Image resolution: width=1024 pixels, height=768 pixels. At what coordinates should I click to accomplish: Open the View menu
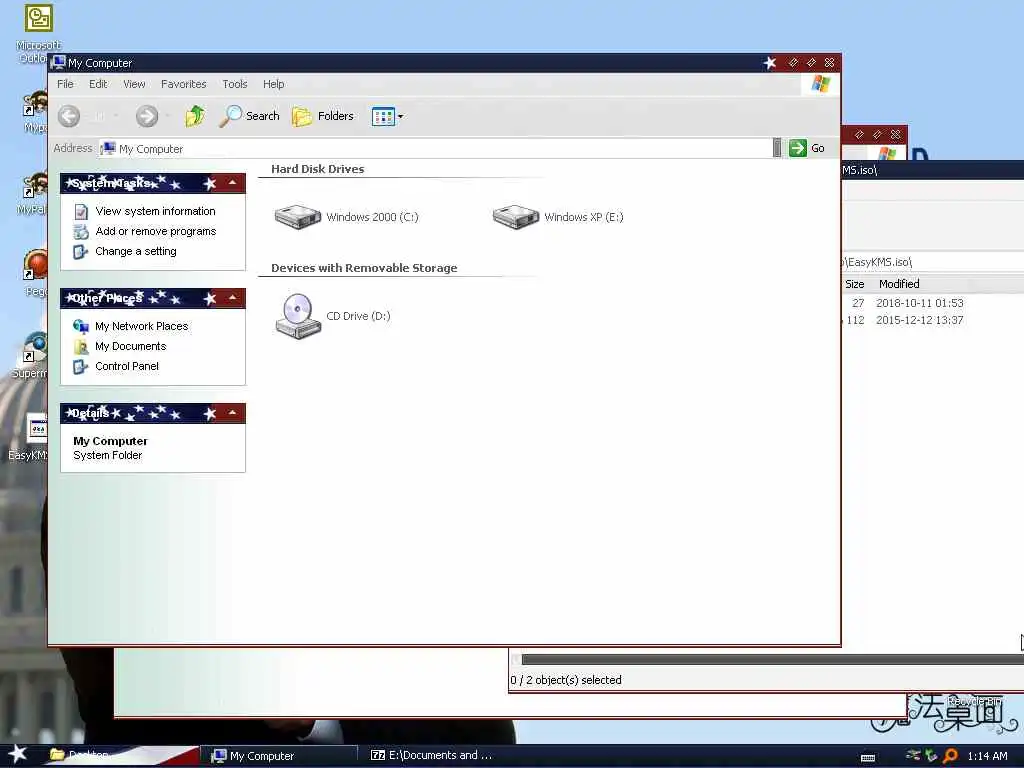point(134,84)
